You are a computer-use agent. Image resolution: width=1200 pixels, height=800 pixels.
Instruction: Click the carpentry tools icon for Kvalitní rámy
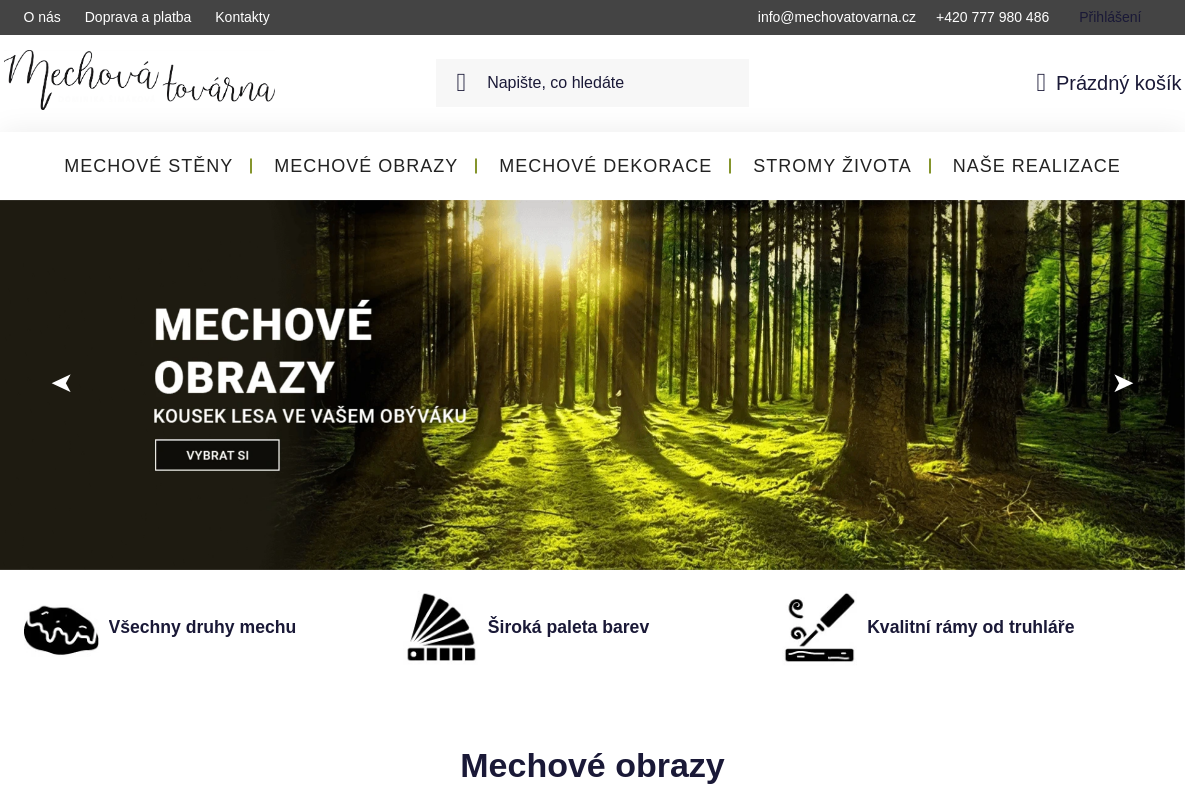(819, 627)
